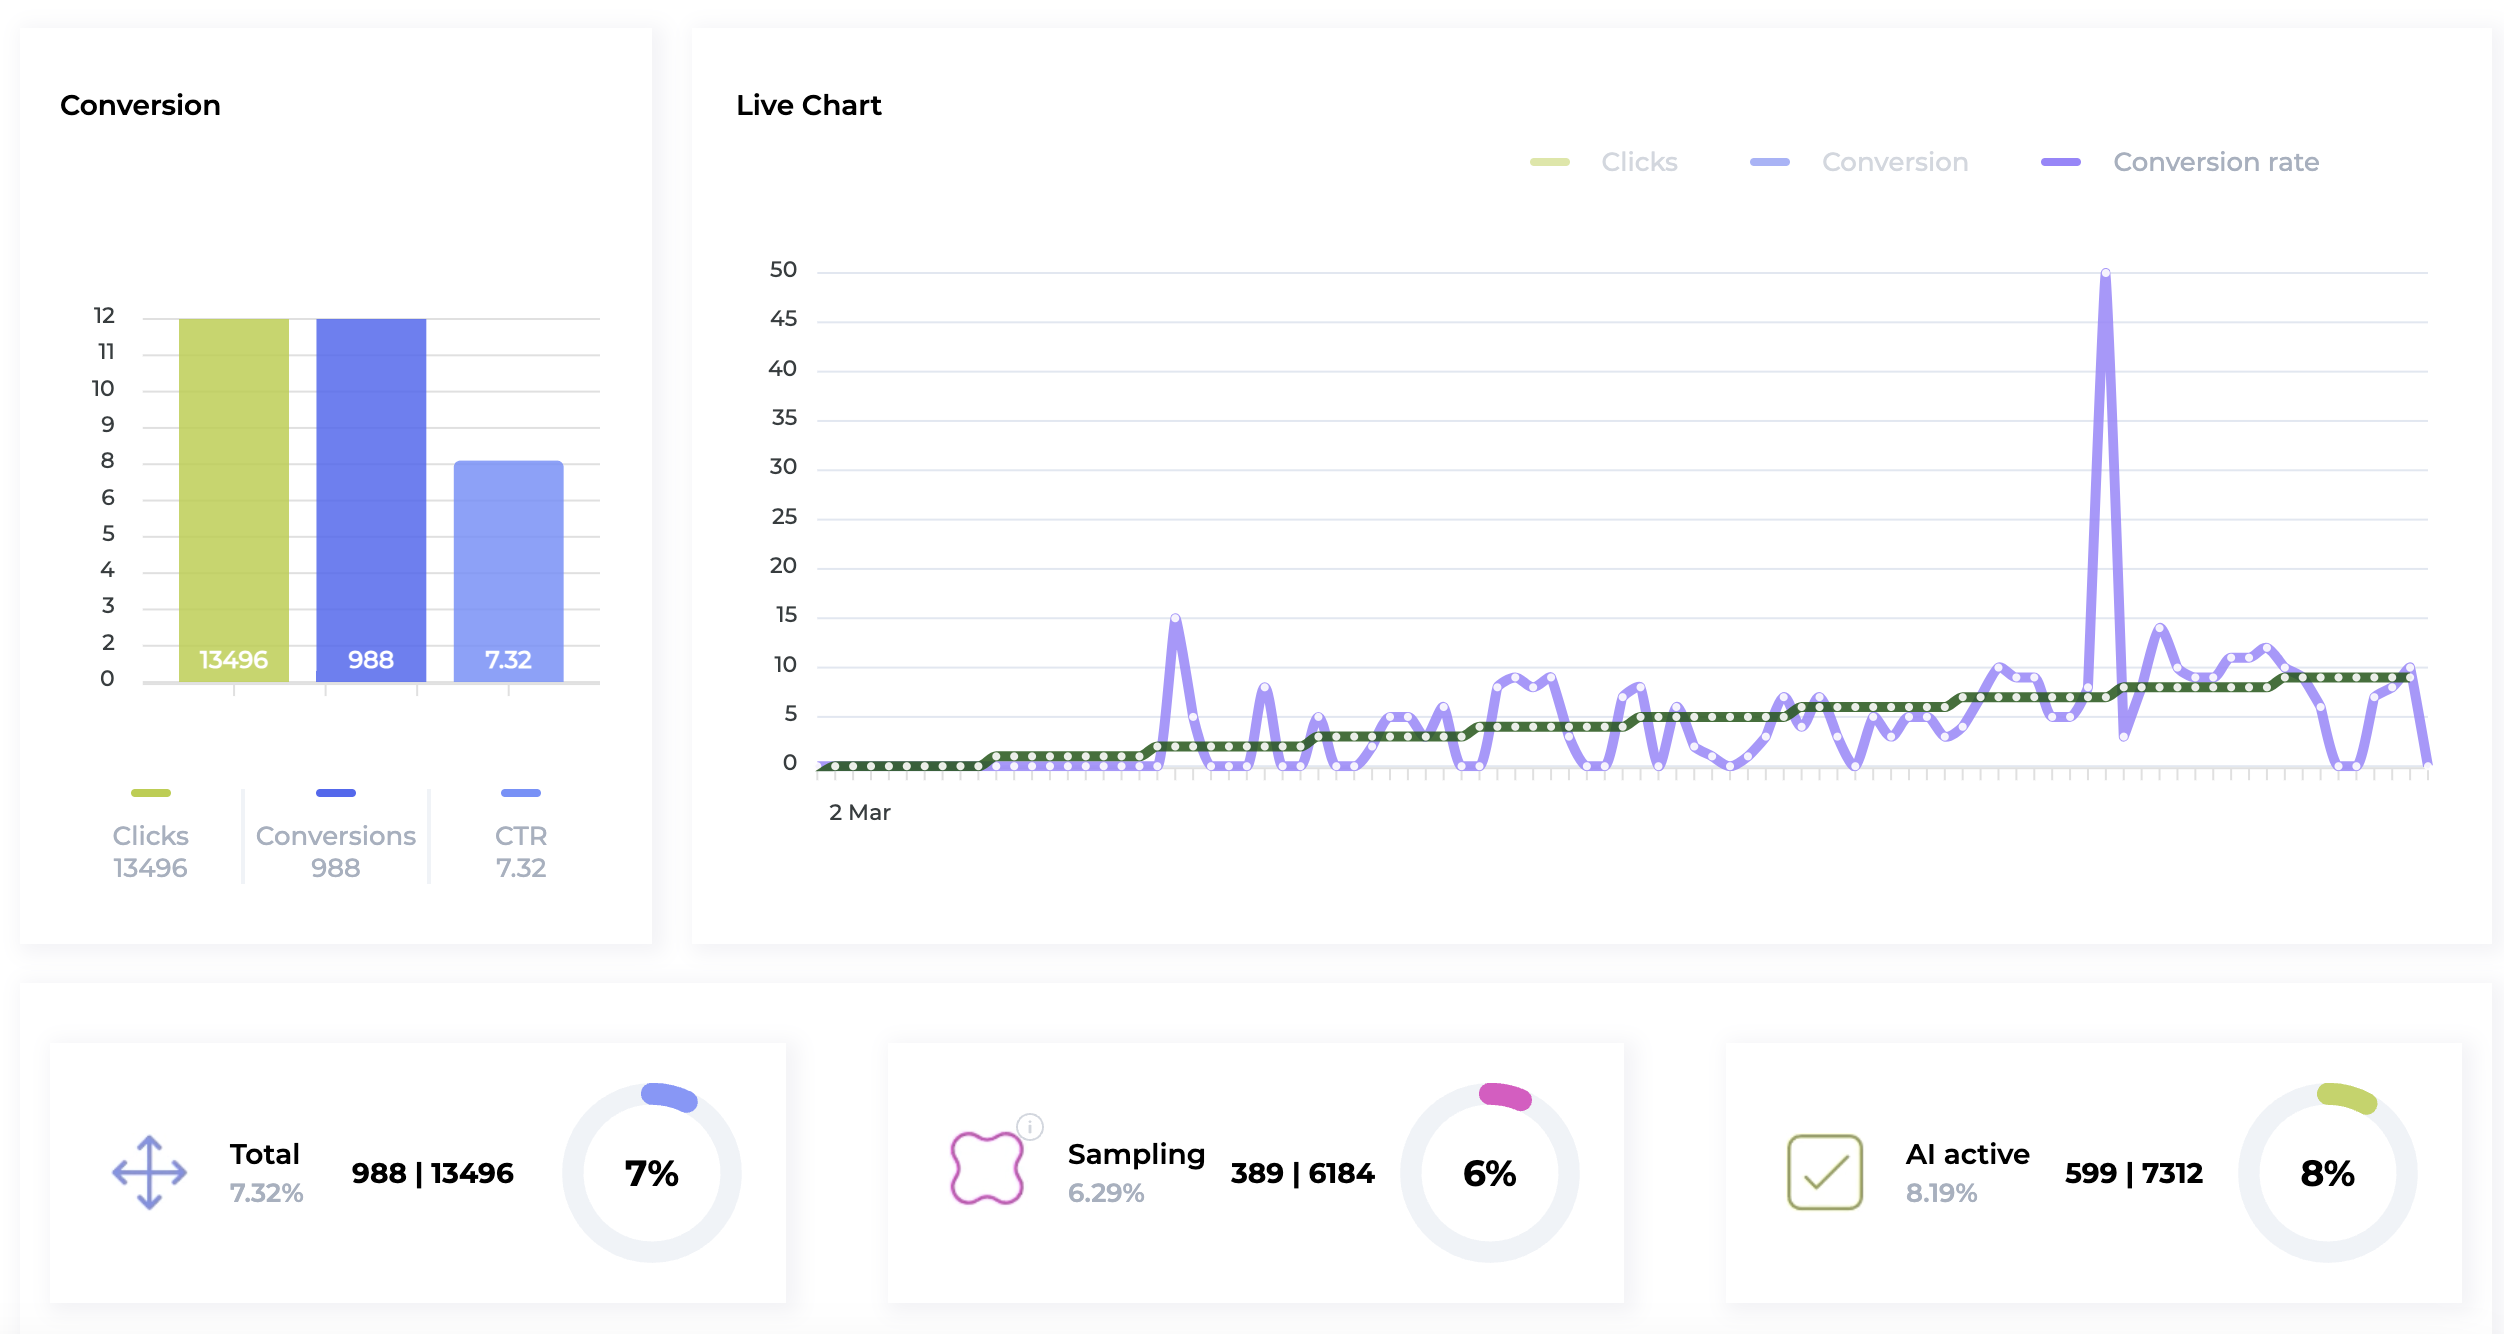Click the Live Chart panel title

(808, 105)
